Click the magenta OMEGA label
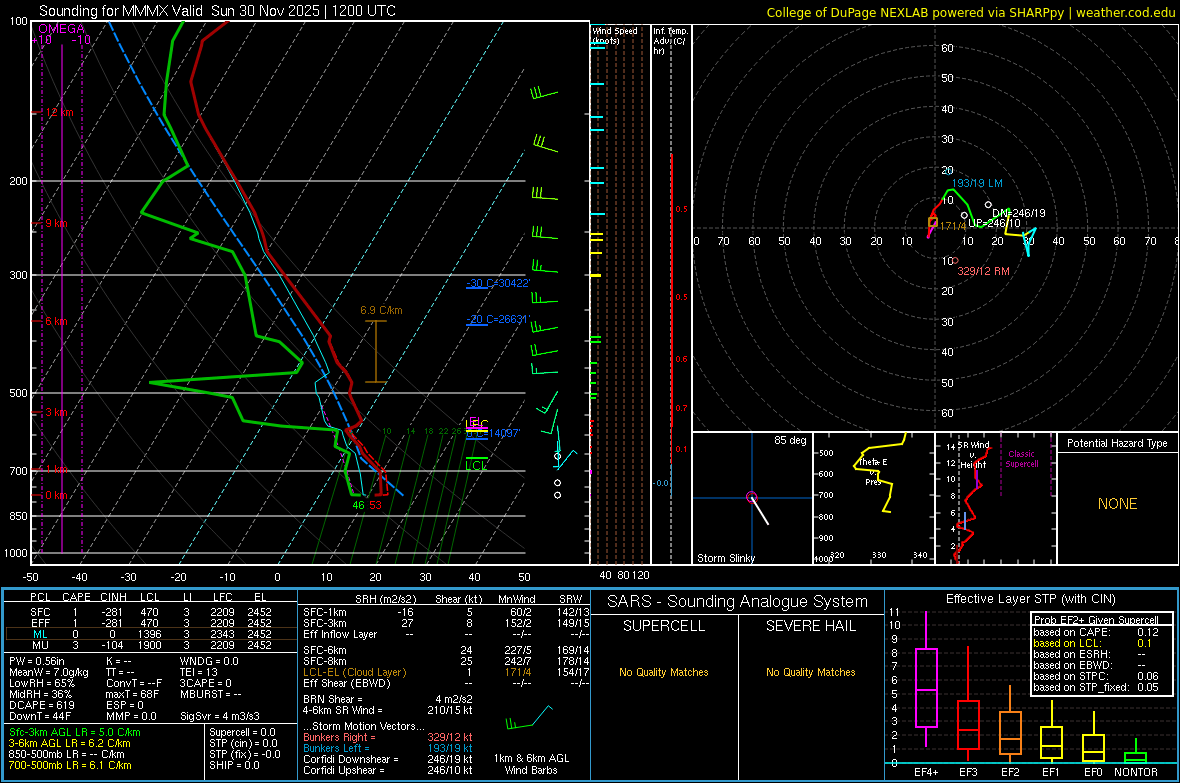Viewport: 1180px width, 783px height. coord(61,29)
